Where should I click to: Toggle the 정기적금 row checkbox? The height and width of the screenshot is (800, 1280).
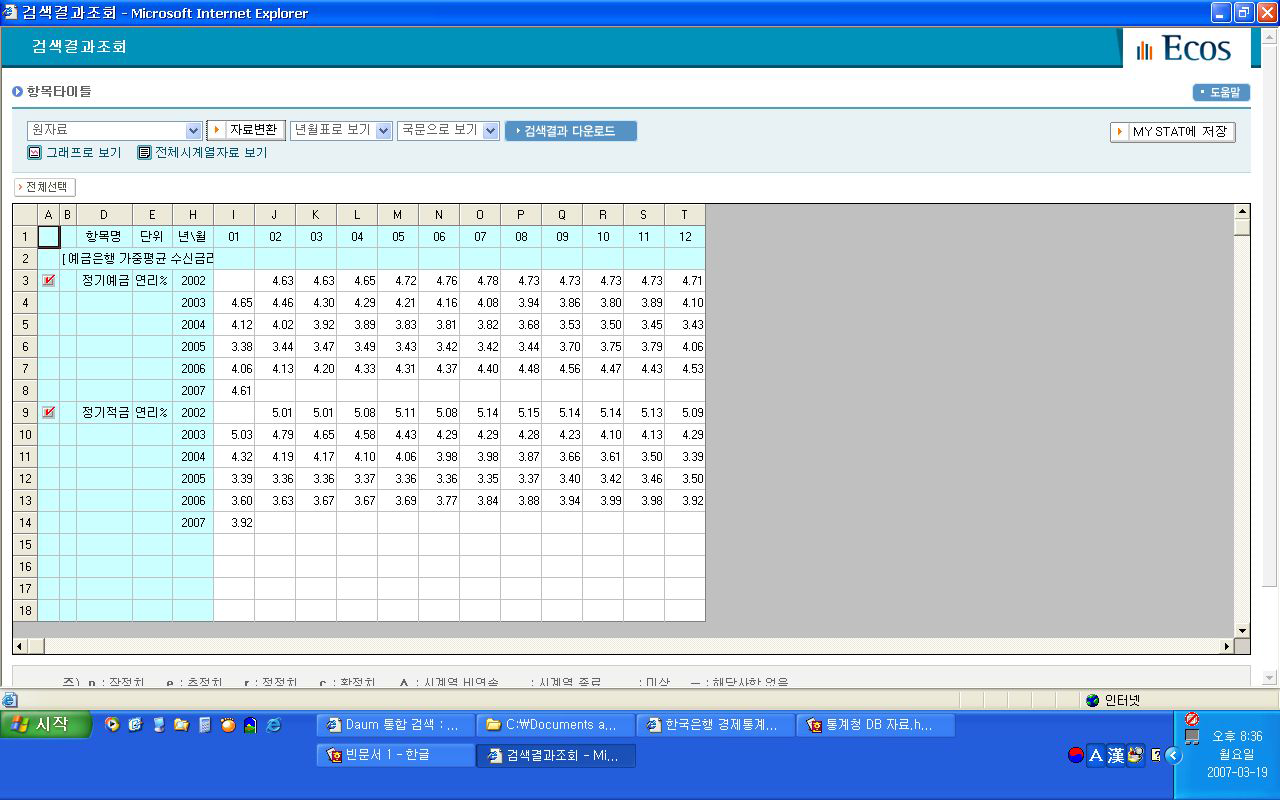pos(48,412)
